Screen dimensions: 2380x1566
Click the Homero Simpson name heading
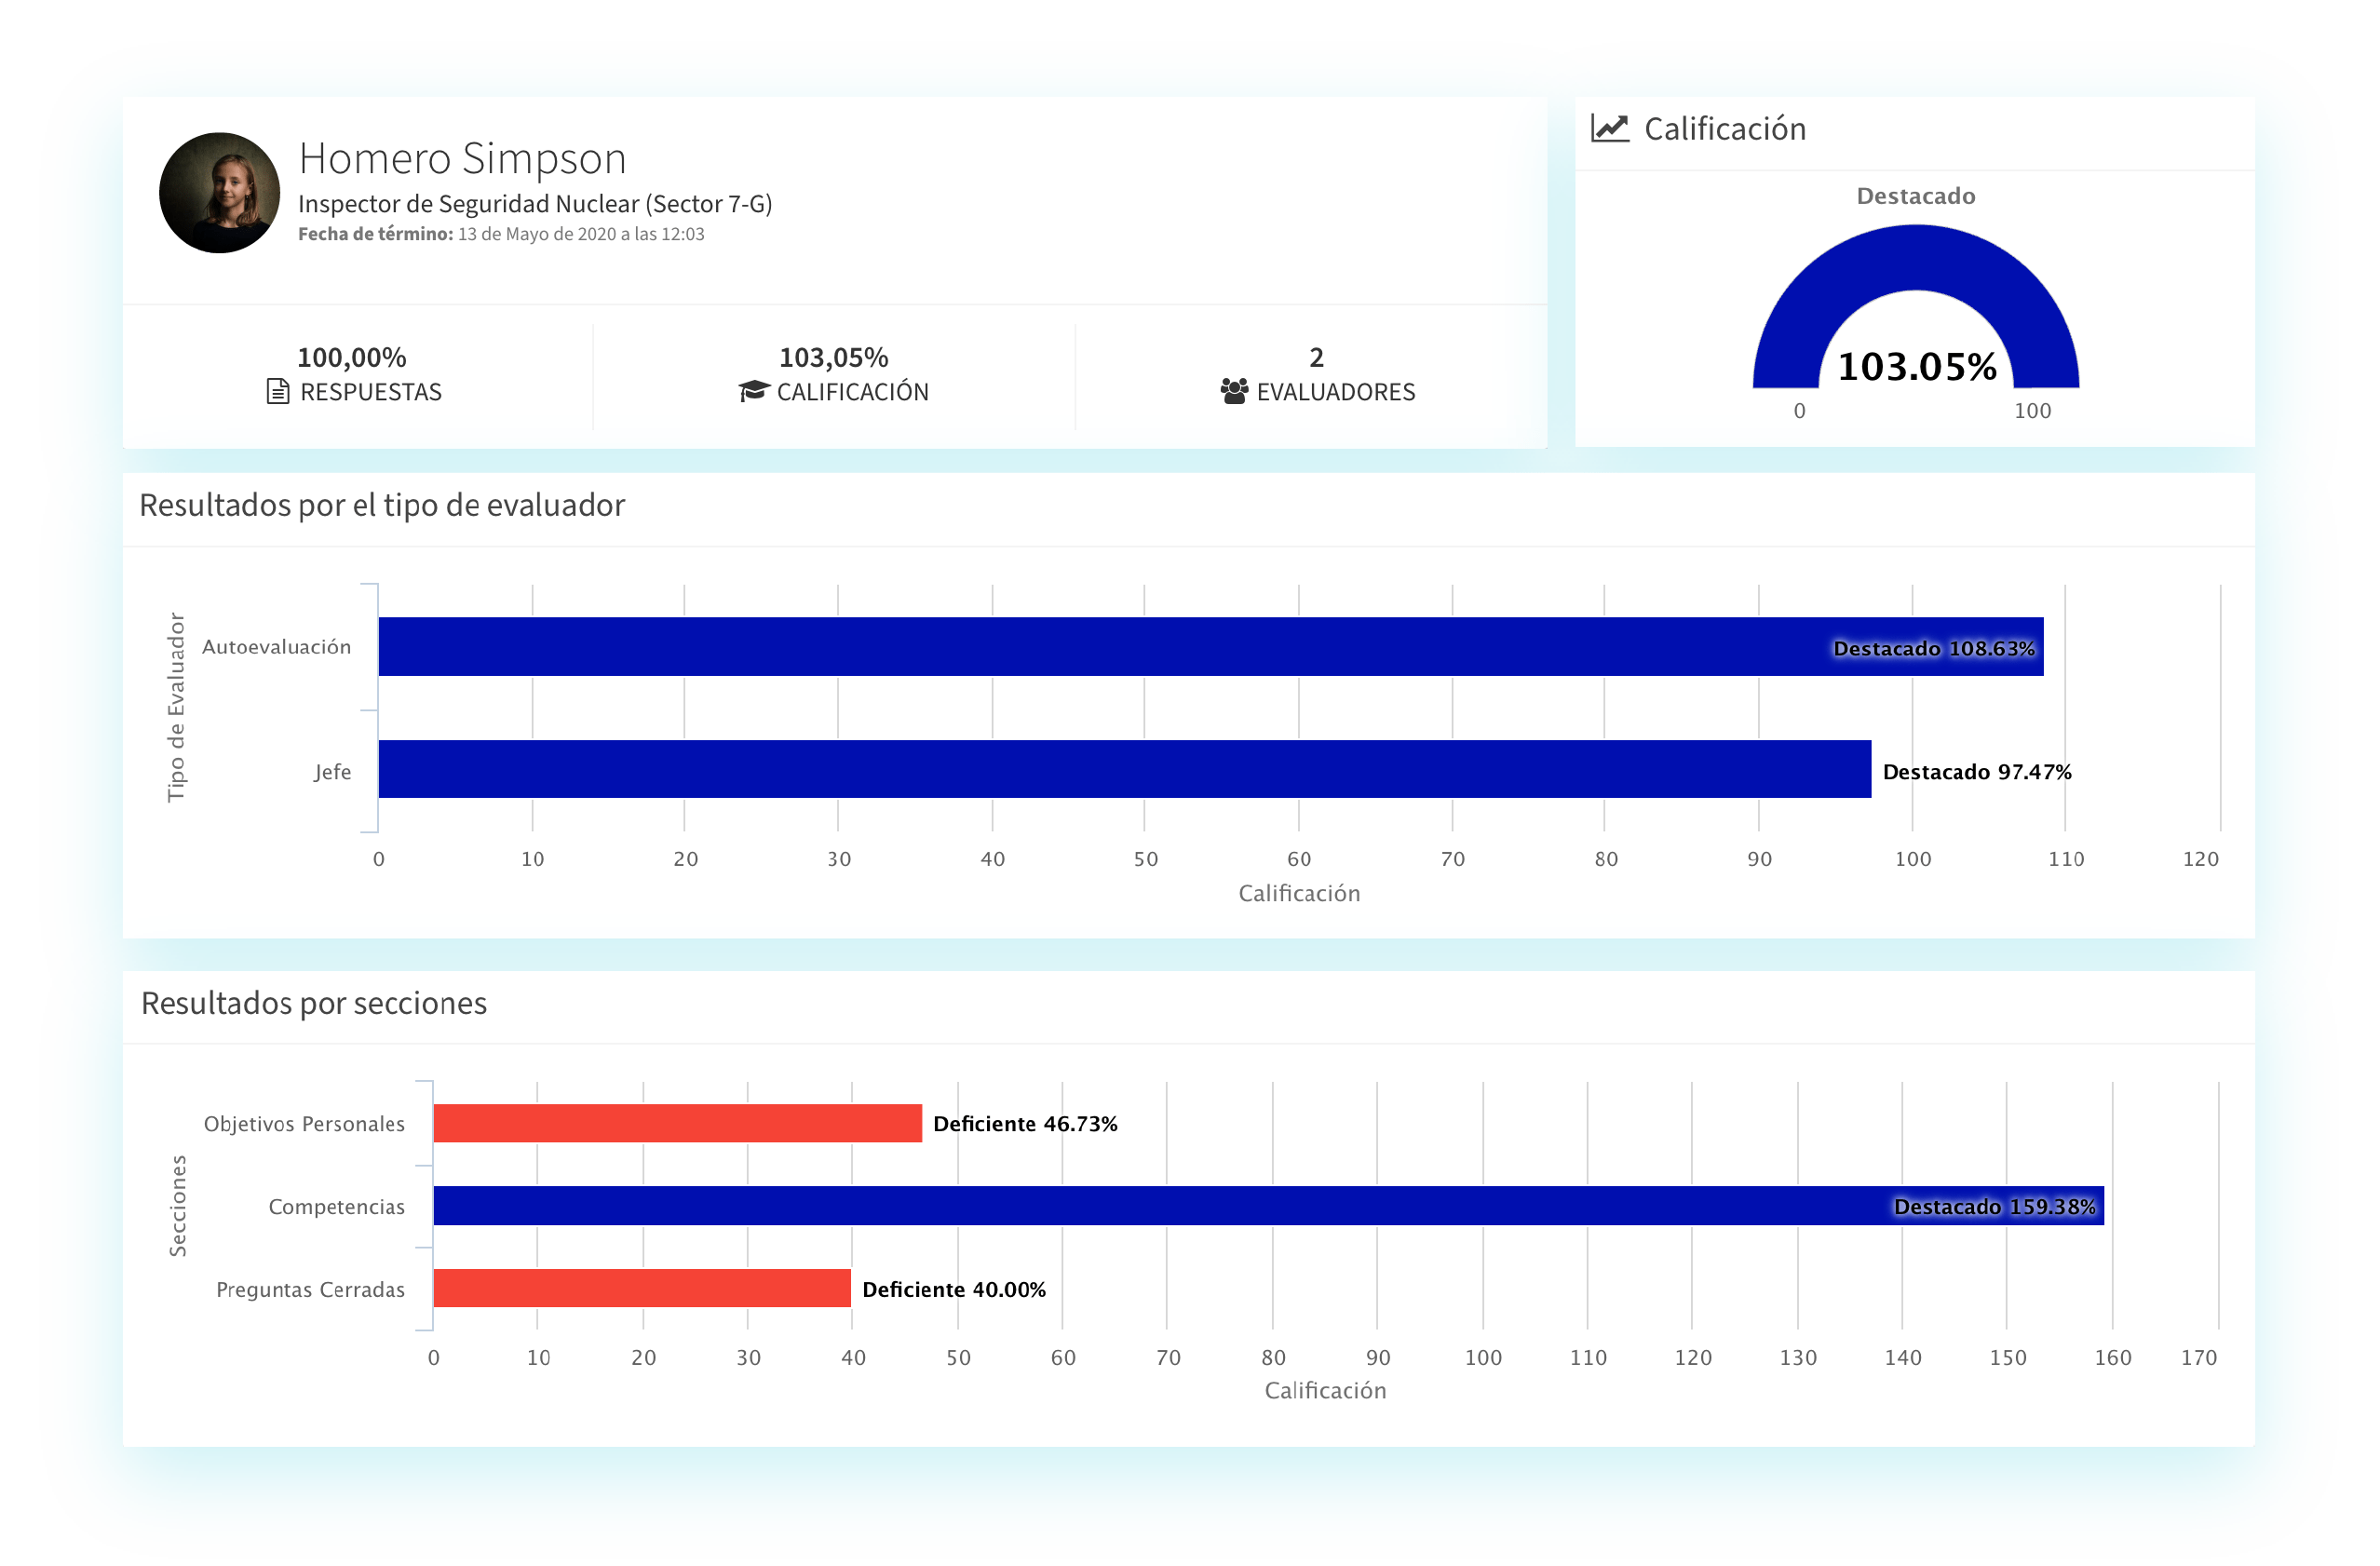click(x=462, y=159)
